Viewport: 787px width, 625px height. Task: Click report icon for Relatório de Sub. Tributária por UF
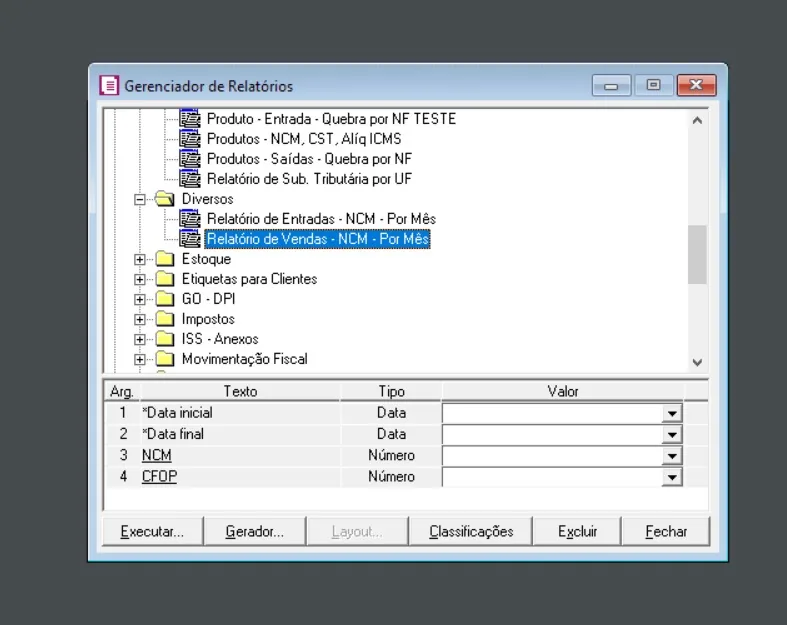pyautogui.click(x=190, y=179)
